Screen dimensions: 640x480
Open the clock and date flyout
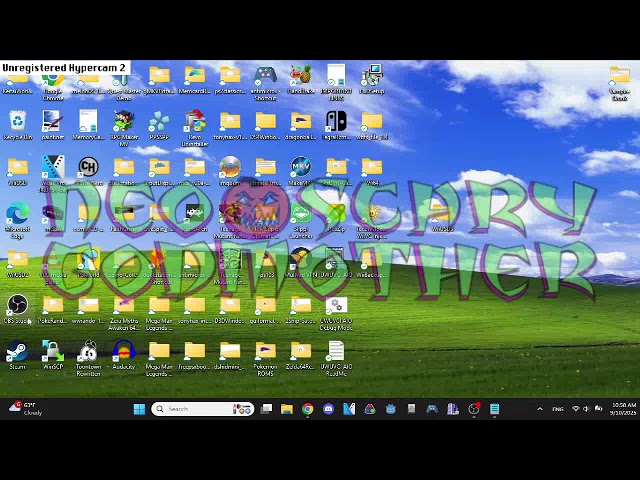(x=623, y=409)
